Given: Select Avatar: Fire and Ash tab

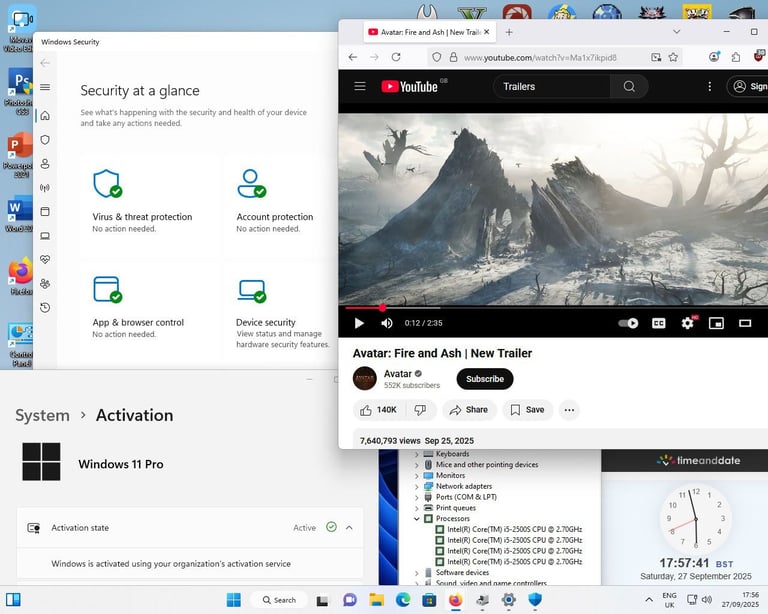Looking at the screenshot, I should click(x=429, y=32).
